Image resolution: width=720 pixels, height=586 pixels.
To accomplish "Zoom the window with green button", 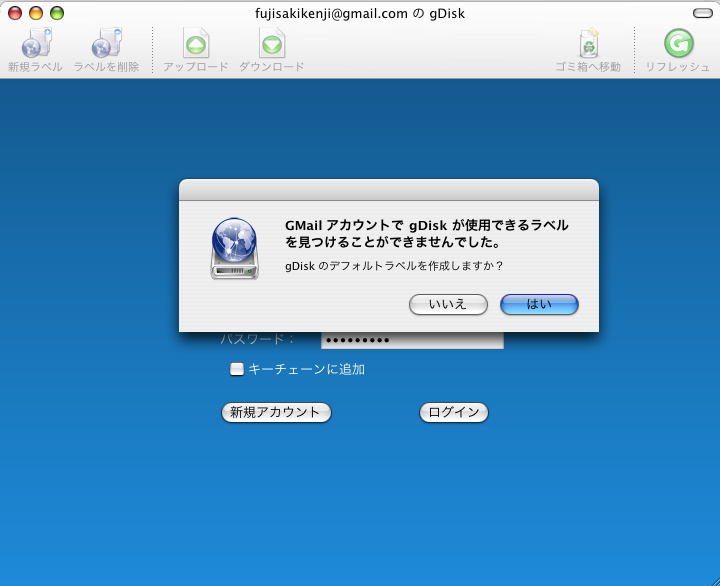I will tap(57, 13).
